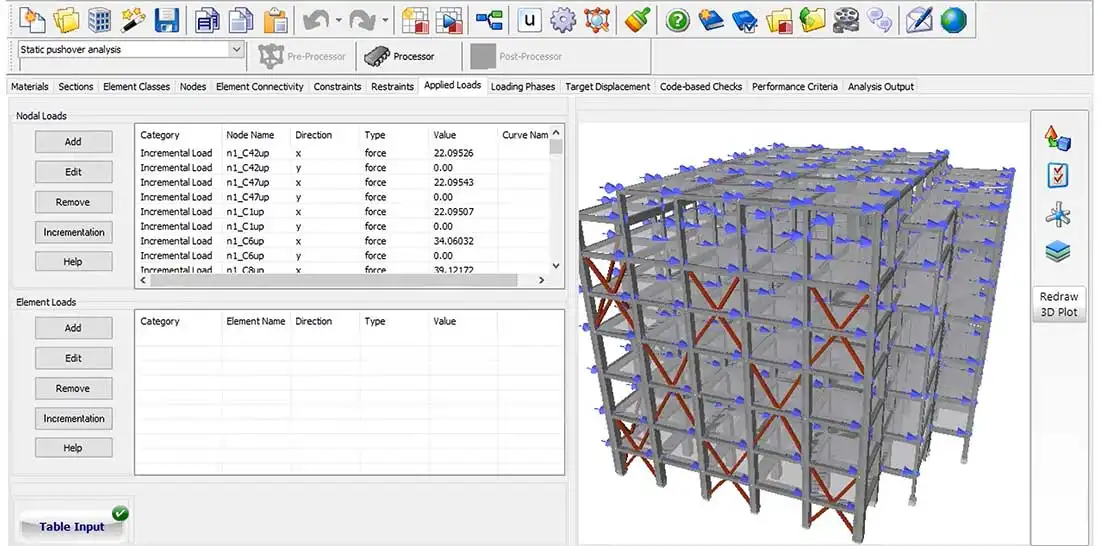Open project settings gear icon
This screenshot has width=1100, height=546.
(x=563, y=20)
